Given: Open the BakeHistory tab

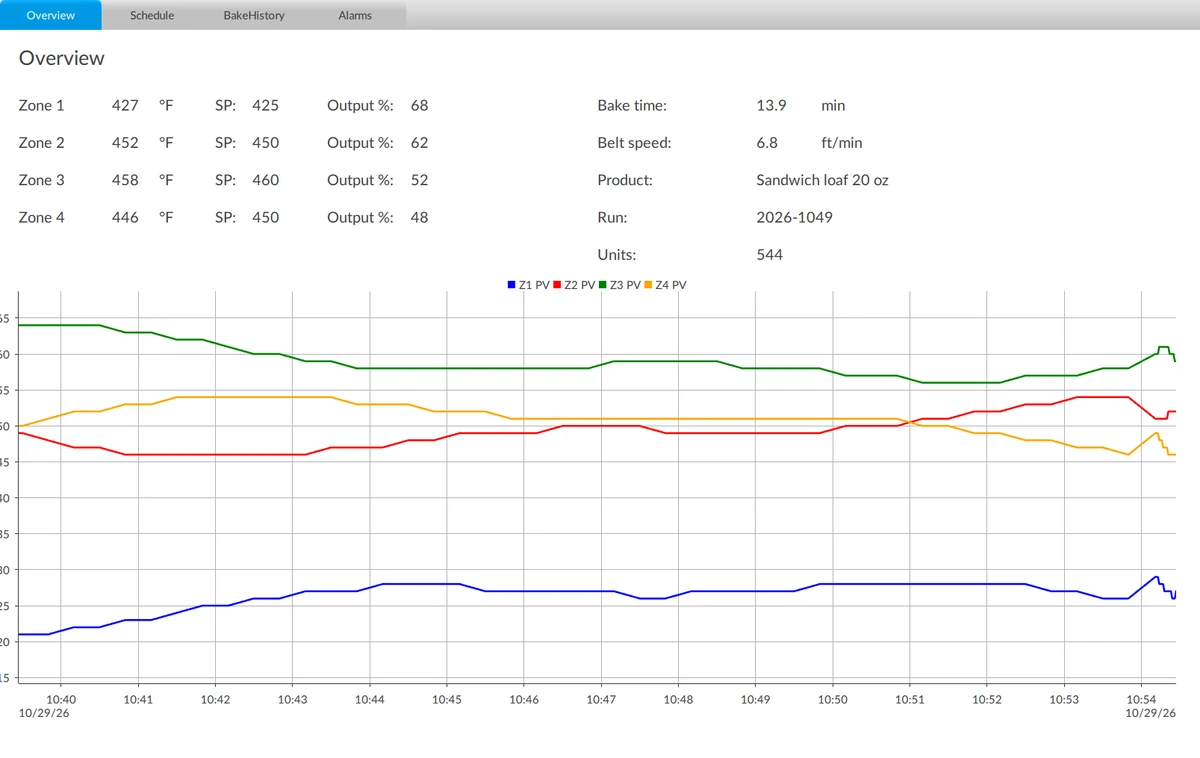Looking at the screenshot, I should coord(254,15).
